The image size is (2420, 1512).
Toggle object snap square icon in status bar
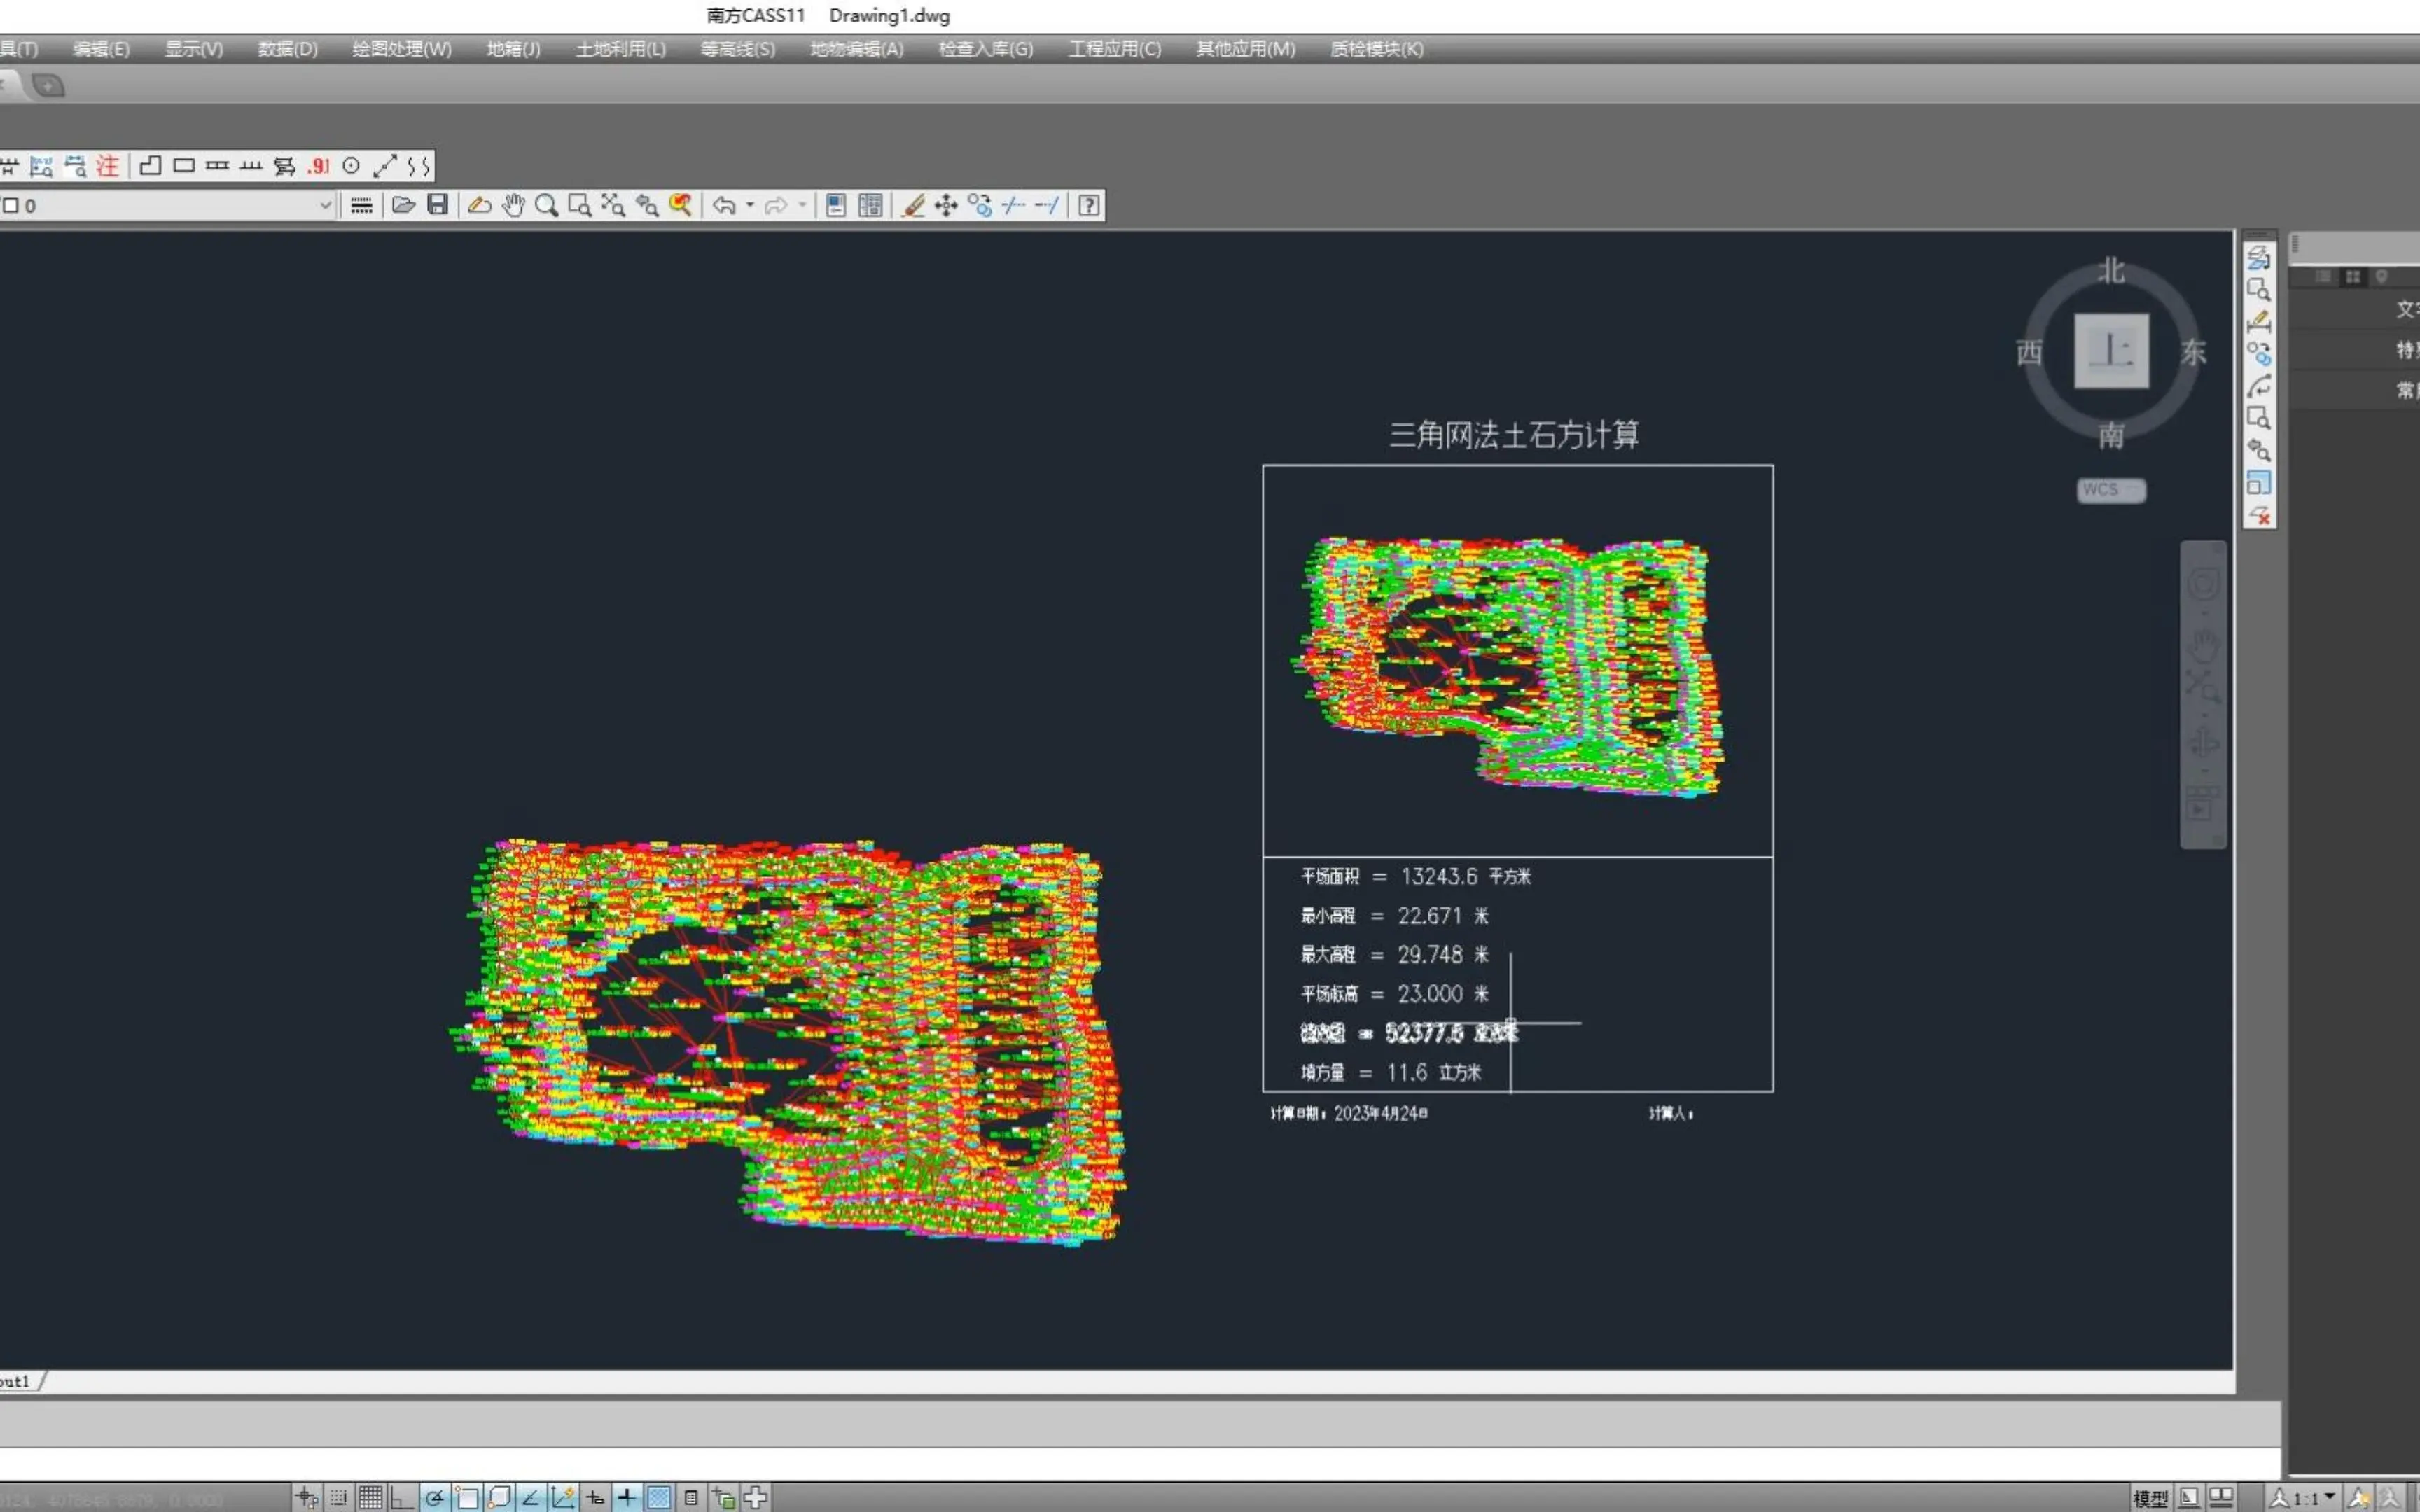tap(467, 1497)
